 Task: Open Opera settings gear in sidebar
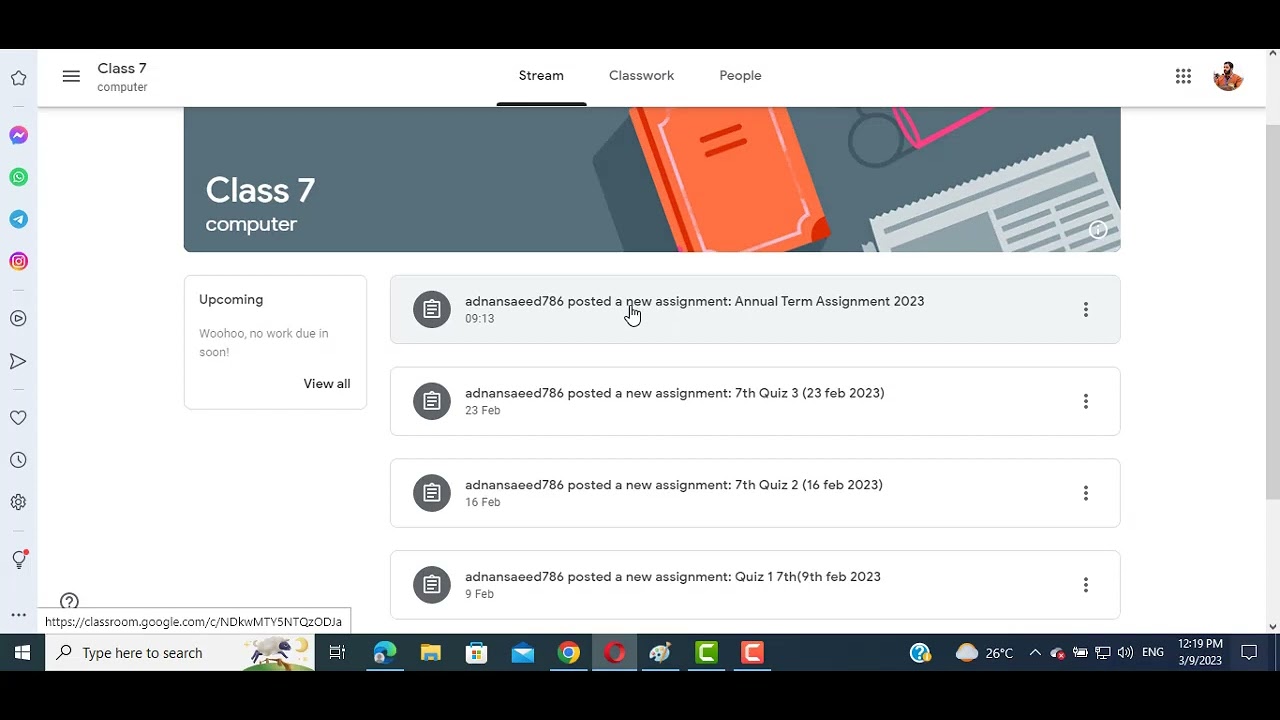[19, 502]
